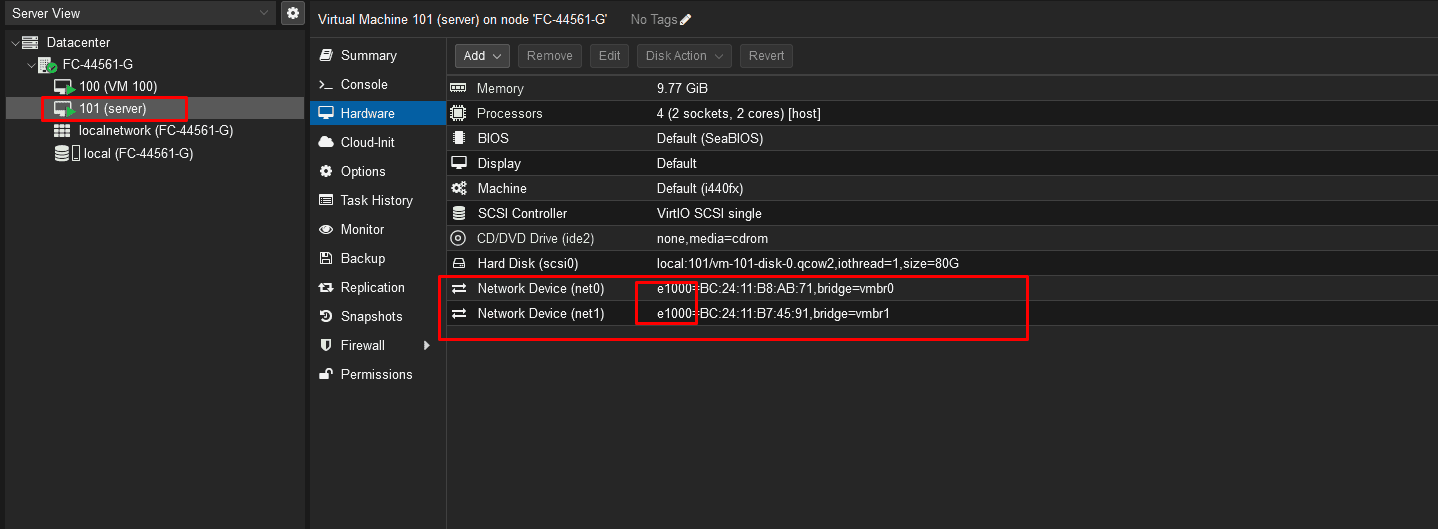Image resolution: width=1438 pixels, height=529 pixels.
Task: Open the Cloud-Init tab
Action: click(x=378, y=142)
